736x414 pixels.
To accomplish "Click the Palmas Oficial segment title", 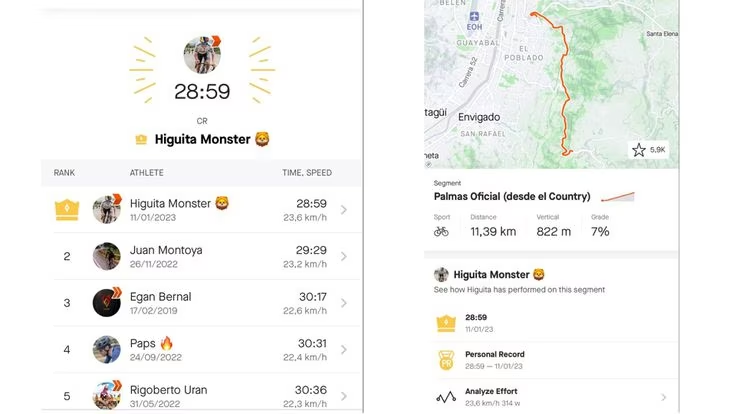I will pyautogui.click(x=512, y=197).
